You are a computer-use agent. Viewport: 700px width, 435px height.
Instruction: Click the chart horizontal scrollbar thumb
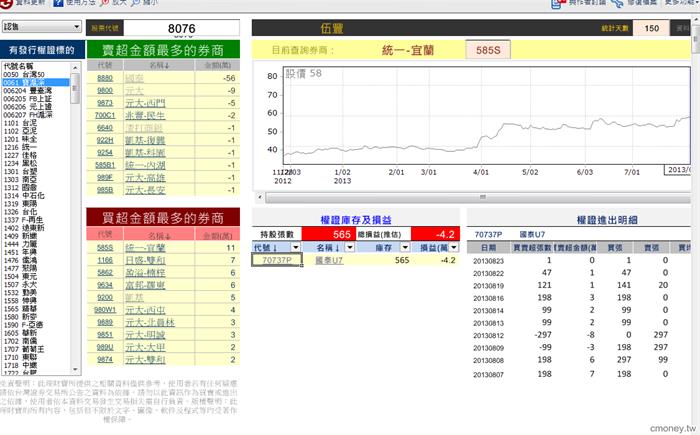pyautogui.click(x=479, y=197)
